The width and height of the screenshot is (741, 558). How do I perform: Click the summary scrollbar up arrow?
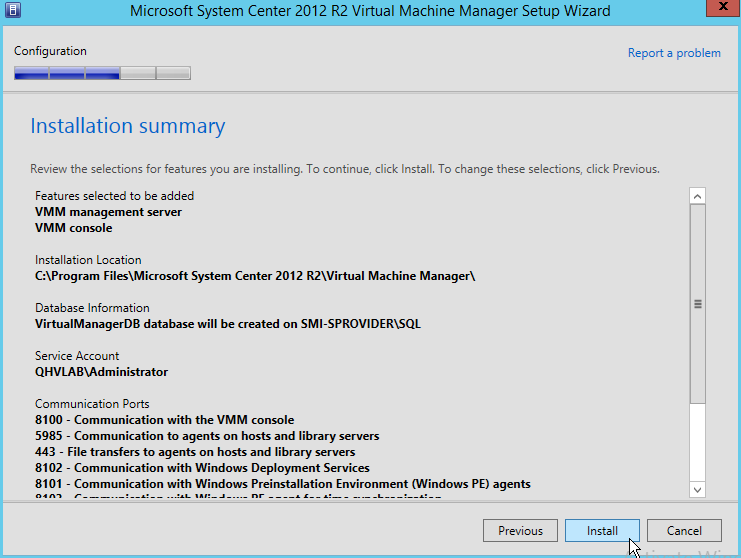pos(697,197)
